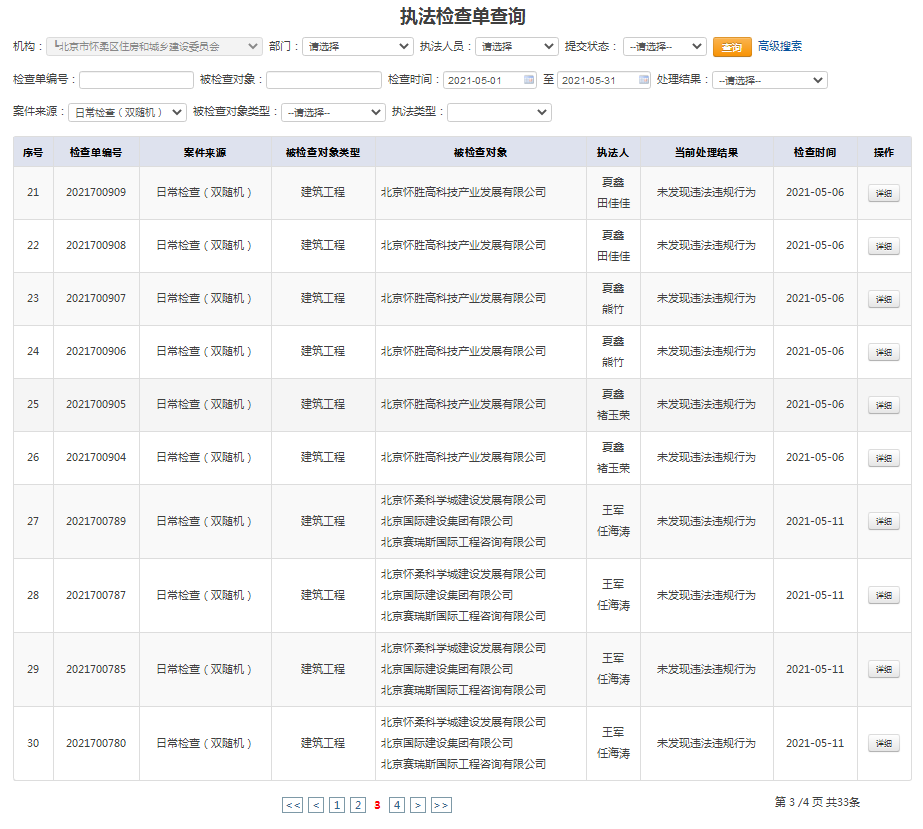923x829 pixels.
Task: Click page count text 第 3 /4 页 共33条
Action: click(817, 803)
